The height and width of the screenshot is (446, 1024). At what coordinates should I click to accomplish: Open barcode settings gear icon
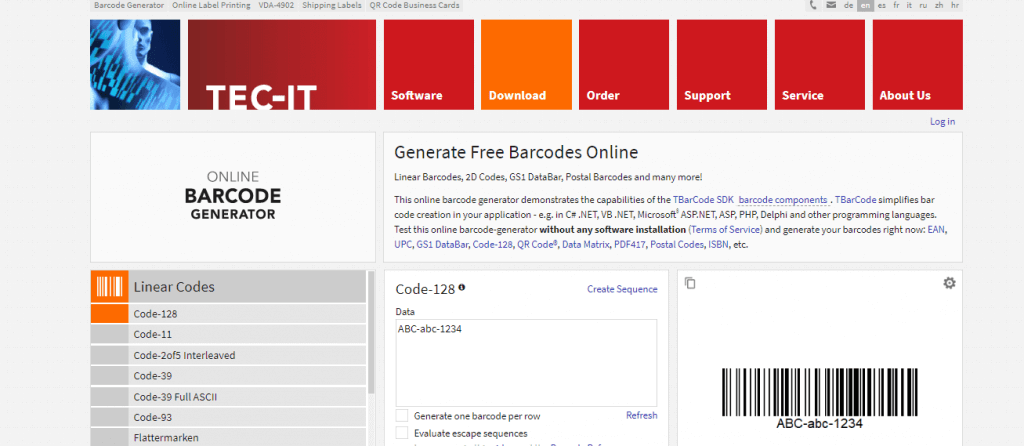[x=949, y=283]
